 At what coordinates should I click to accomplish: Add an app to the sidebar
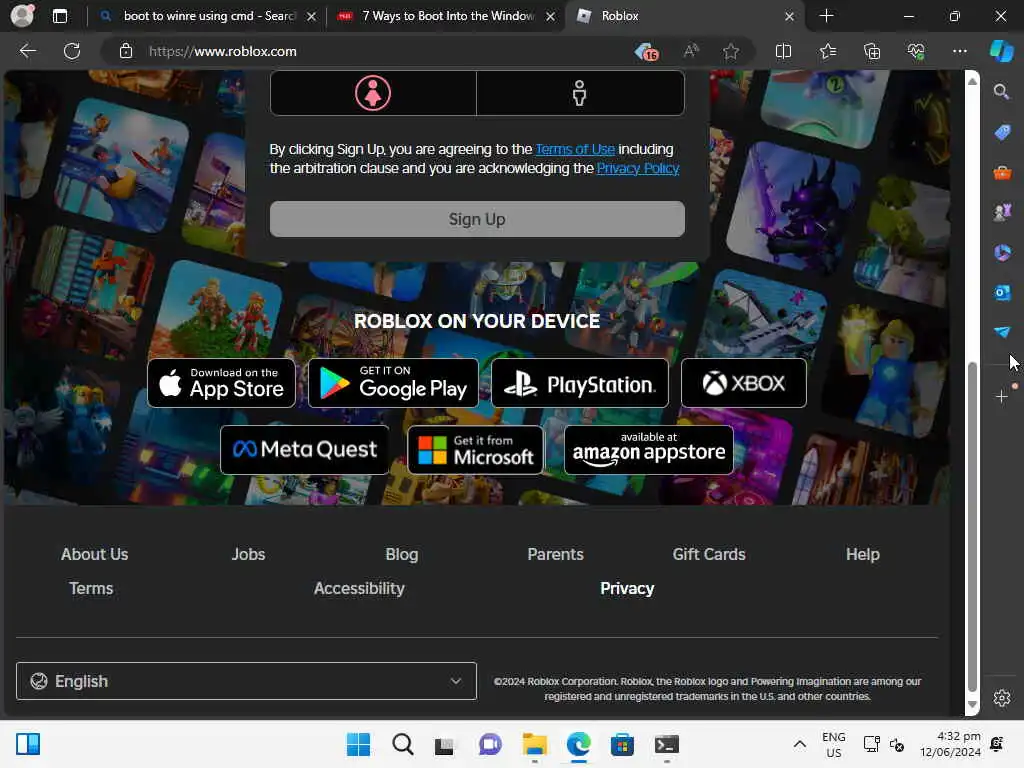point(1002,396)
